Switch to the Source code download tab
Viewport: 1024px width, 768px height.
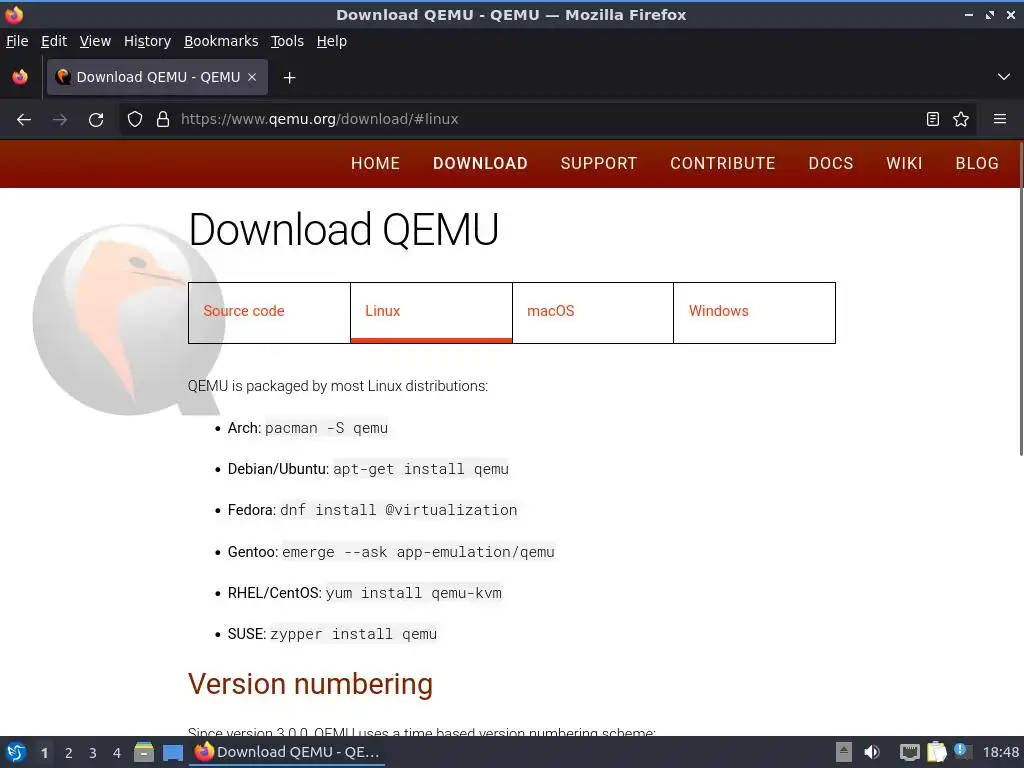[269, 313]
